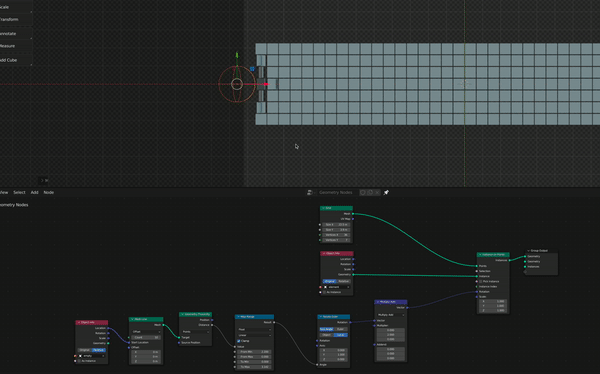Switch Rotate Euler to Euler mode
The height and width of the screenshot is (374, 600).
coord(340,329)
